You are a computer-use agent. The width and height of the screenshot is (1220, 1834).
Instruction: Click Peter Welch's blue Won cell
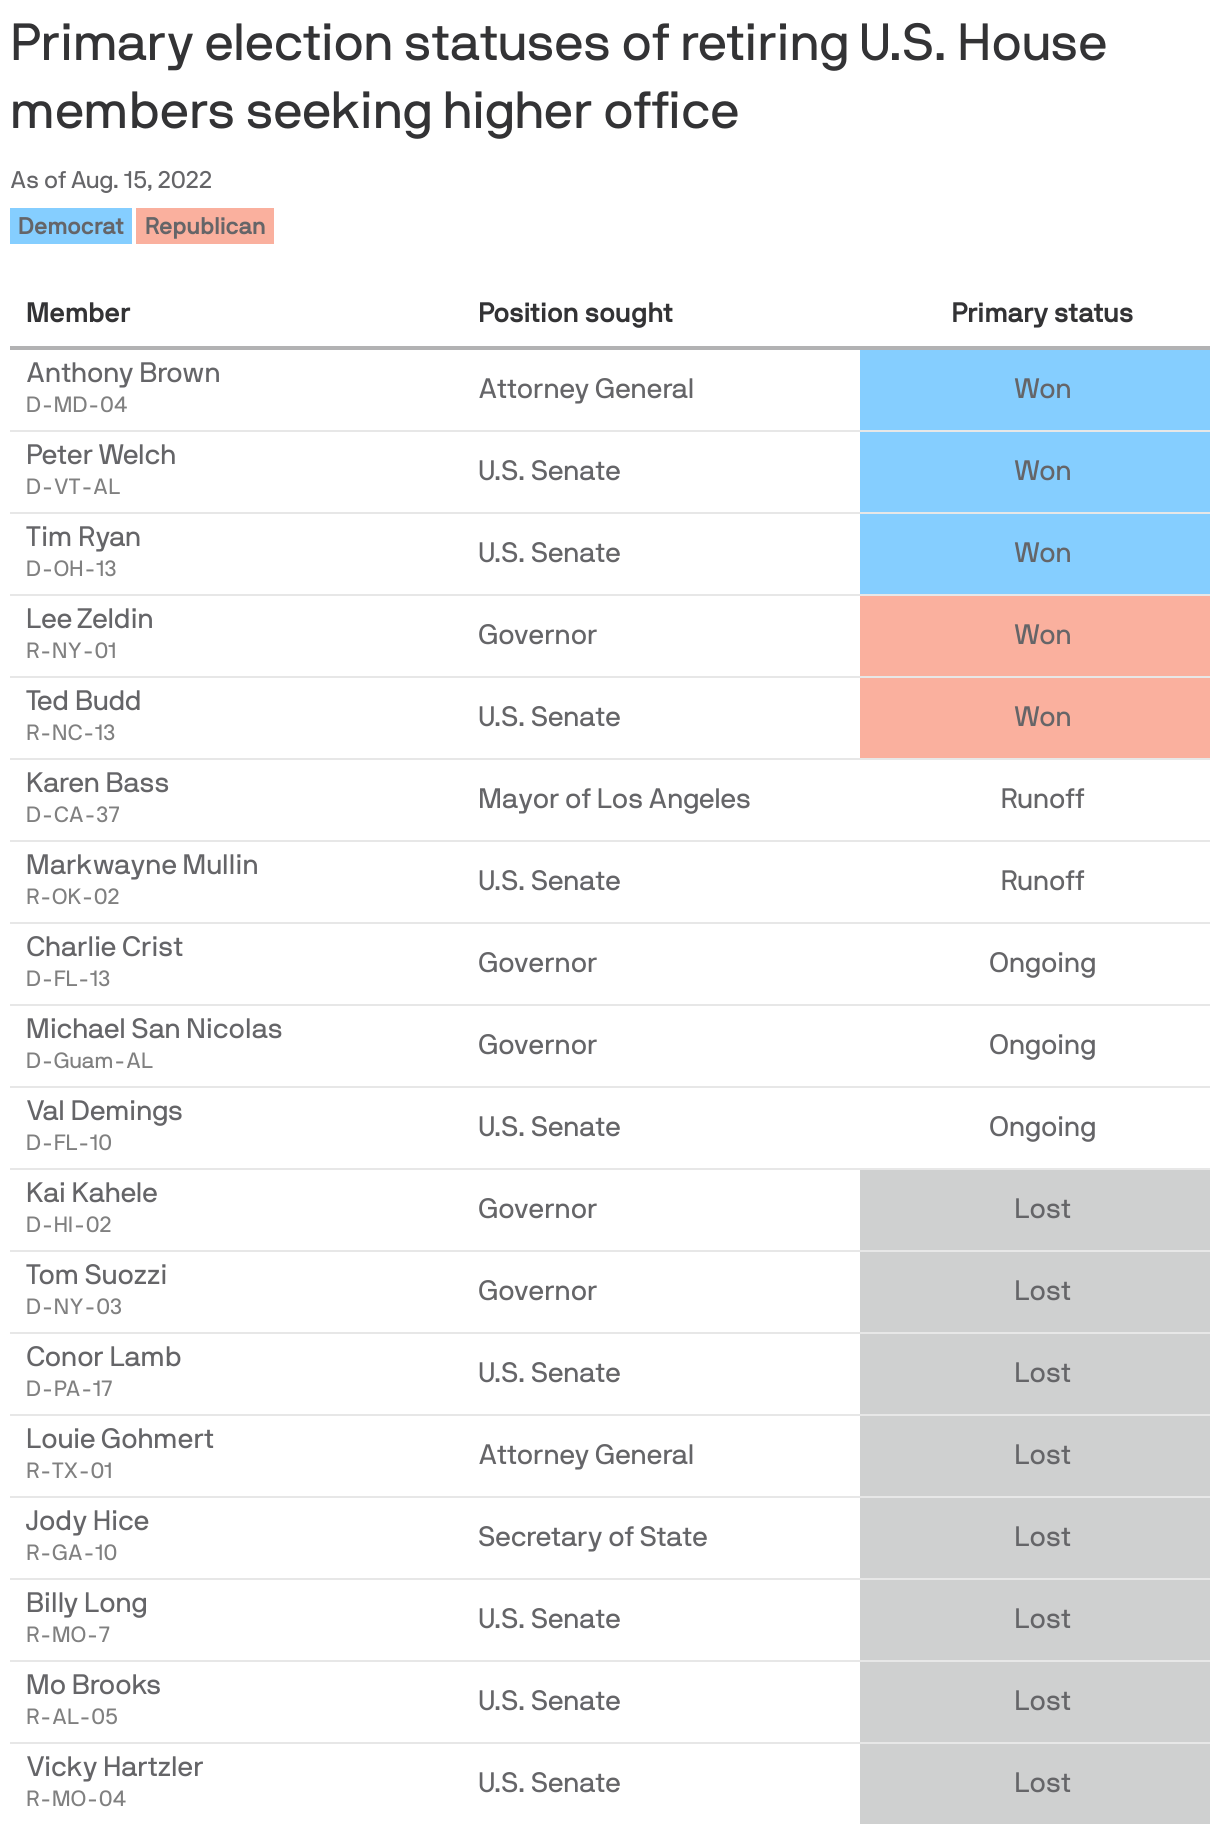1041,471
